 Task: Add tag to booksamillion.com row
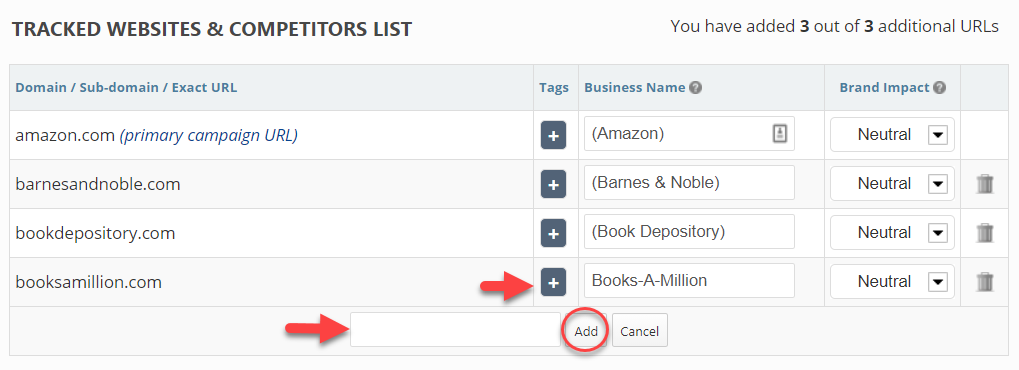(553, 282)
